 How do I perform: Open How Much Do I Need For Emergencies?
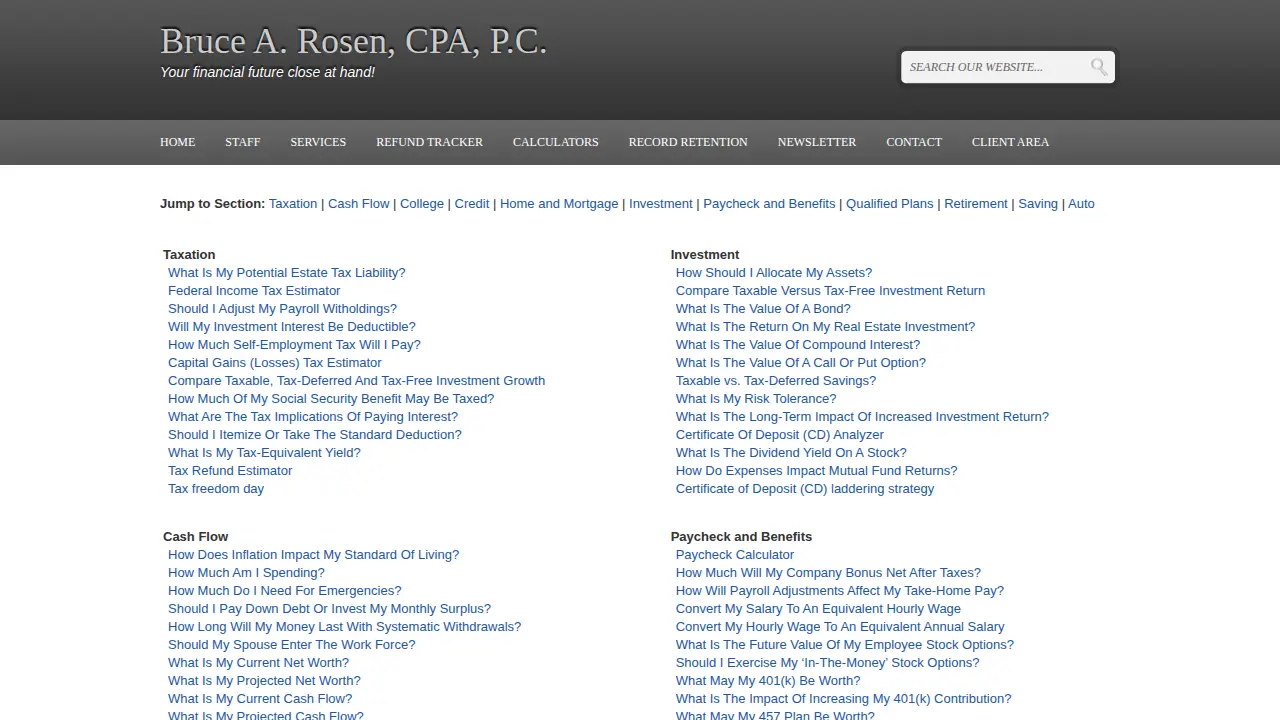click(284, 591)
